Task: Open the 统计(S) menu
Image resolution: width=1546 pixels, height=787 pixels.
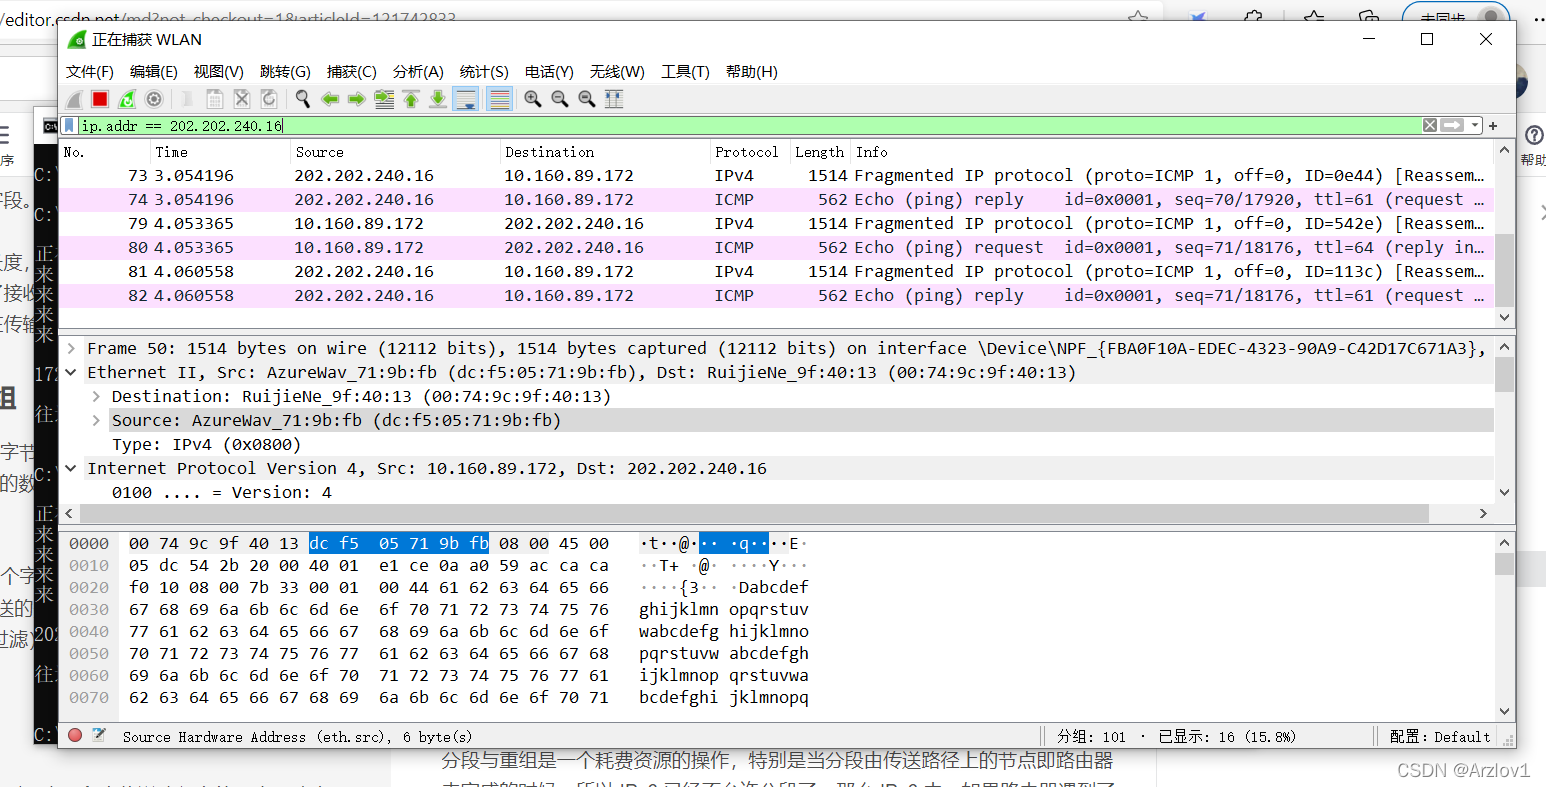Action: [x=484, y=71]
